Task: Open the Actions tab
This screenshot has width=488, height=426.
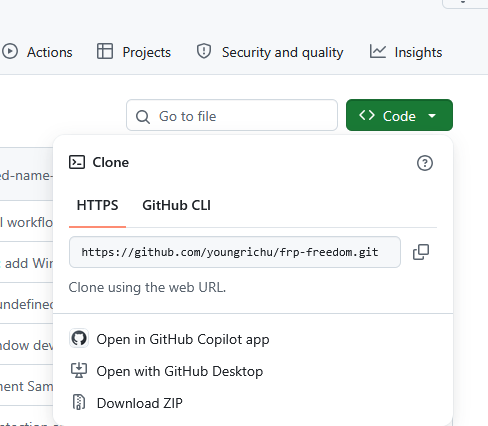Action: 37,52
